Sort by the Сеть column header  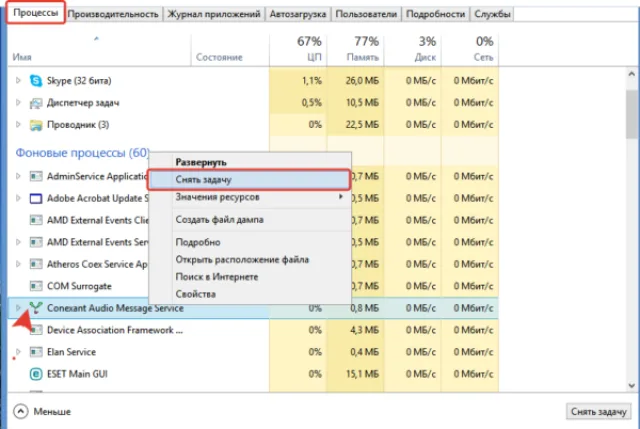[470, 50]
